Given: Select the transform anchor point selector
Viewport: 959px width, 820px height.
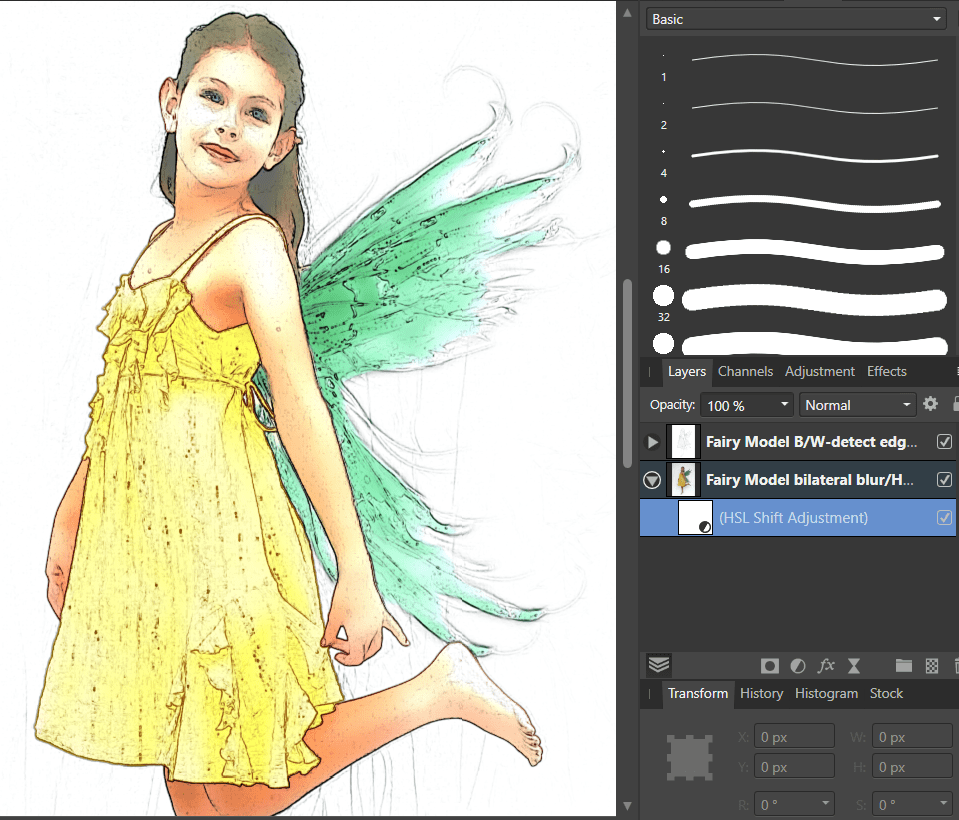Looking at the screenshot, I should 689,757.
